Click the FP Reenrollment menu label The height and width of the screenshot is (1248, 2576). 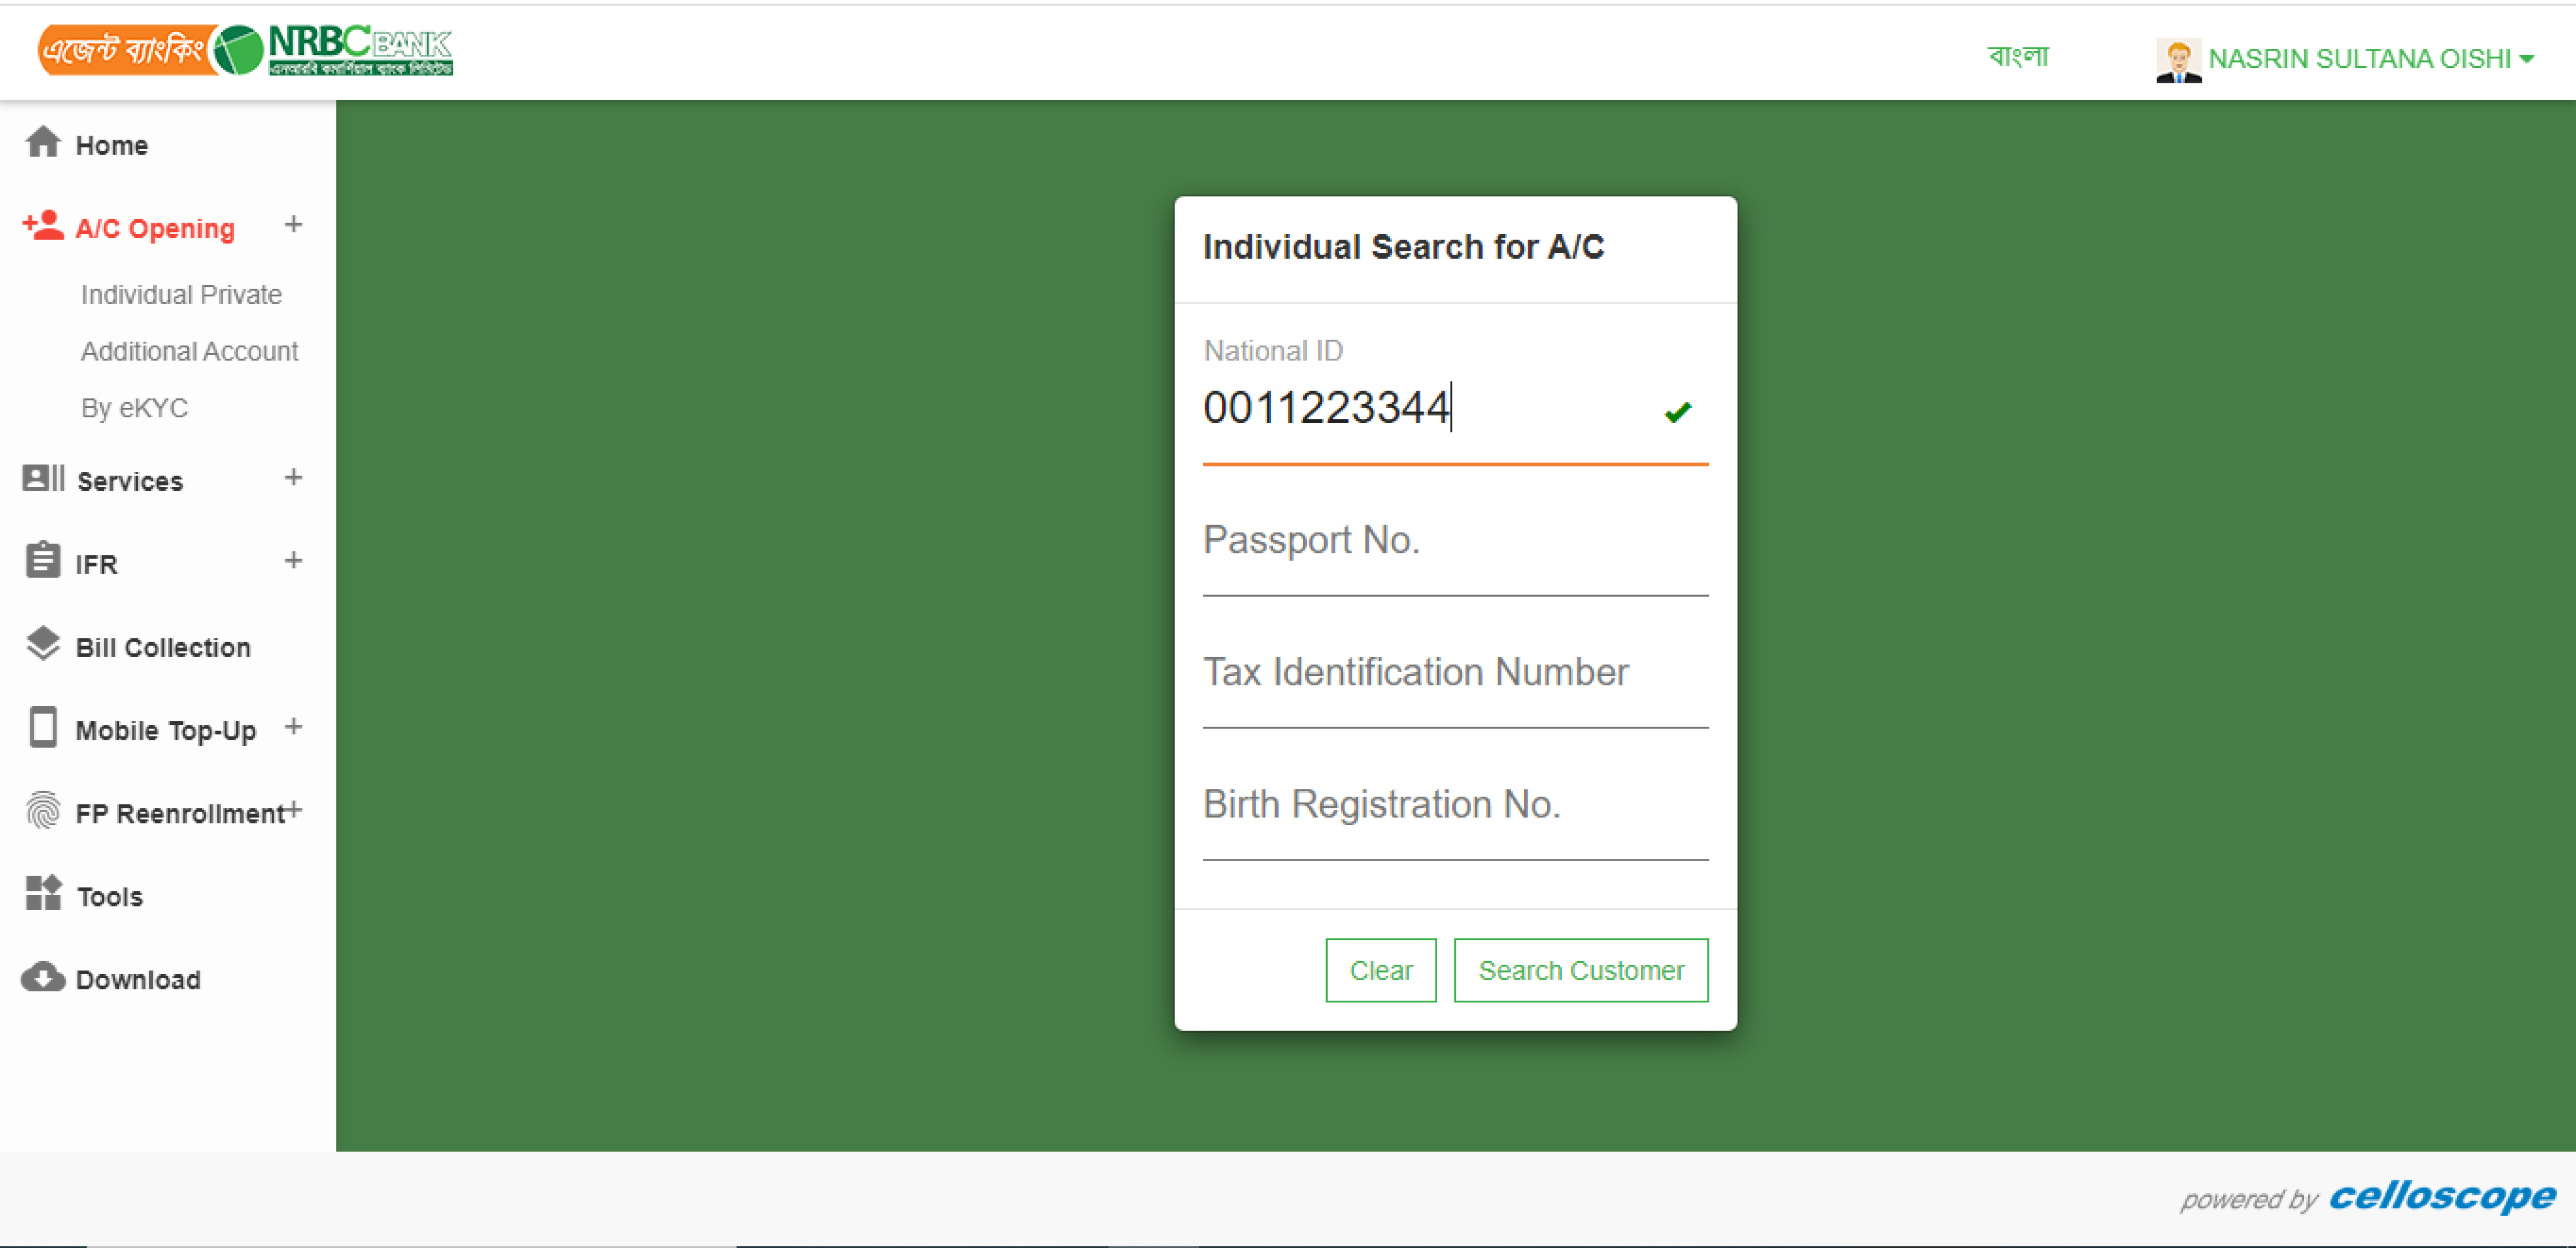(x=180, y=813)
